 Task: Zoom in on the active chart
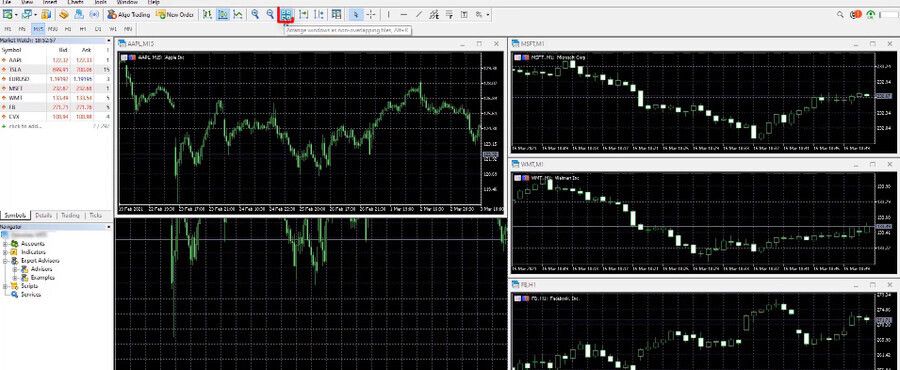255,14
